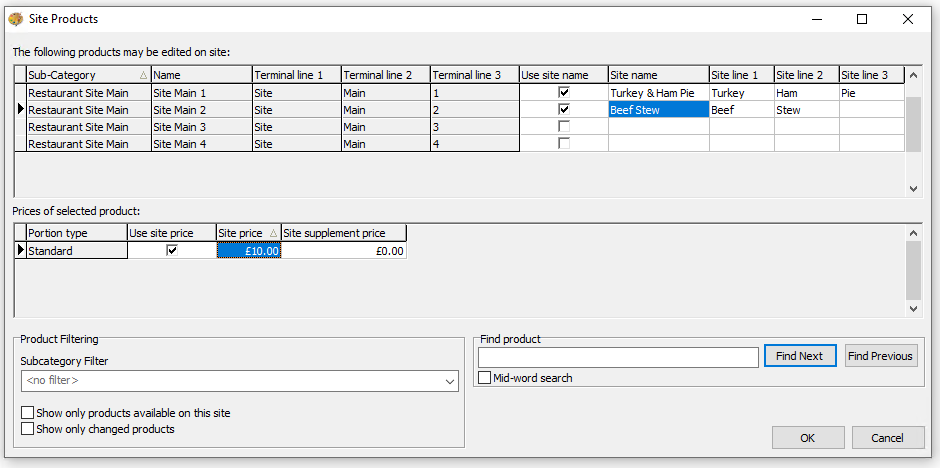940x468 pixels.
Task: Enable Mid-word search checkbox
Action: pos(485,378)
